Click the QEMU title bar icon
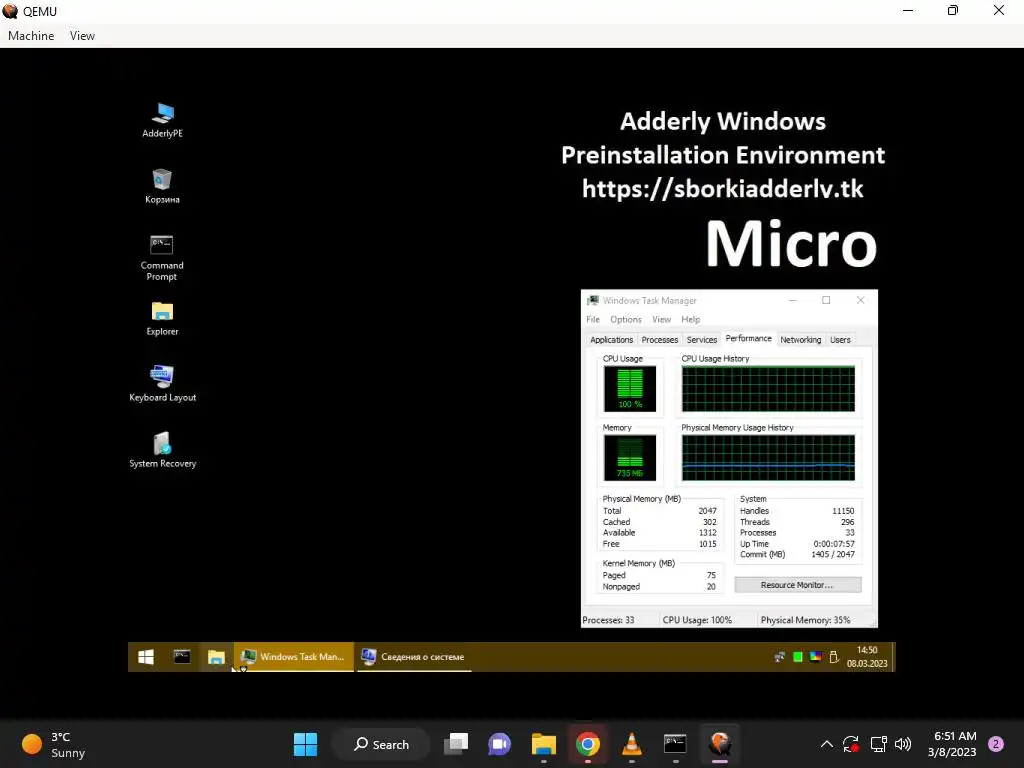 point(10,11)
